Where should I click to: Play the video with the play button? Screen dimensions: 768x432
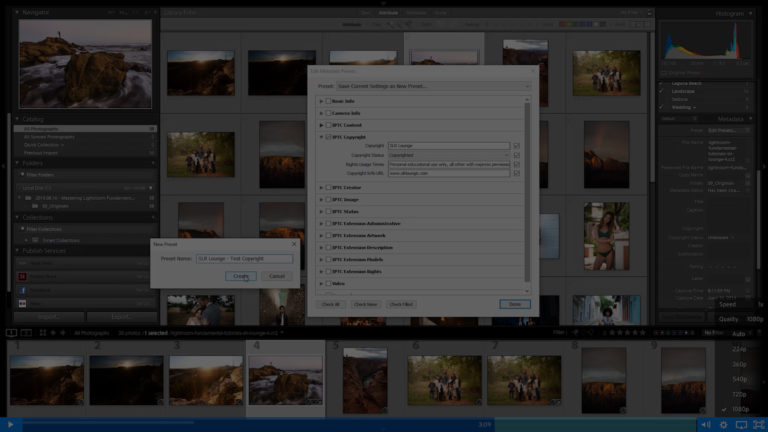(x=10, y=425)
